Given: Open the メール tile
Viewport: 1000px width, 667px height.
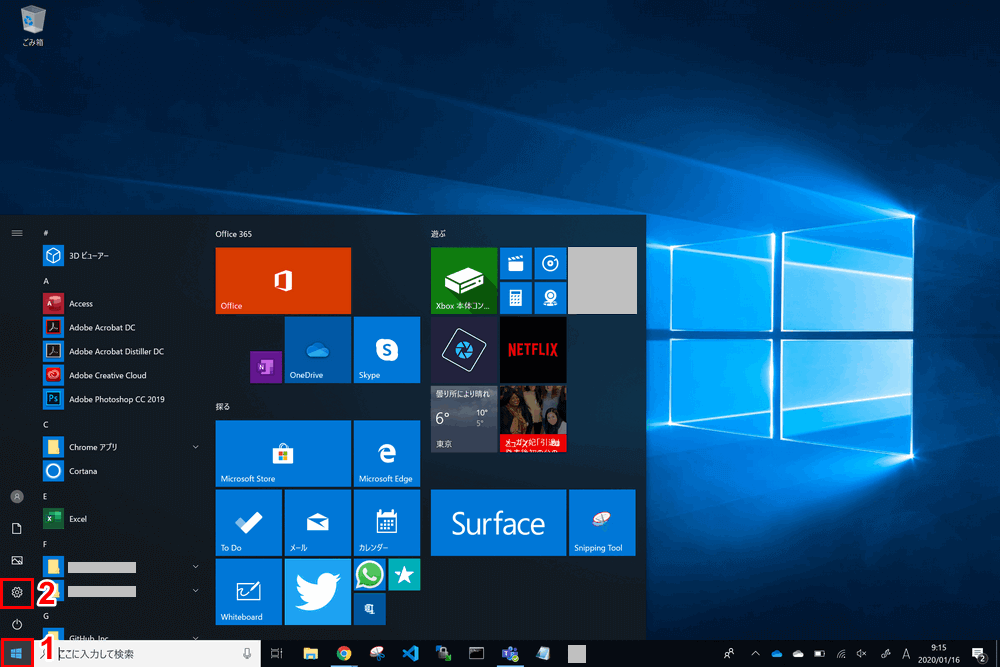Looking at the screenshot, I should click(x=318, y=523).
